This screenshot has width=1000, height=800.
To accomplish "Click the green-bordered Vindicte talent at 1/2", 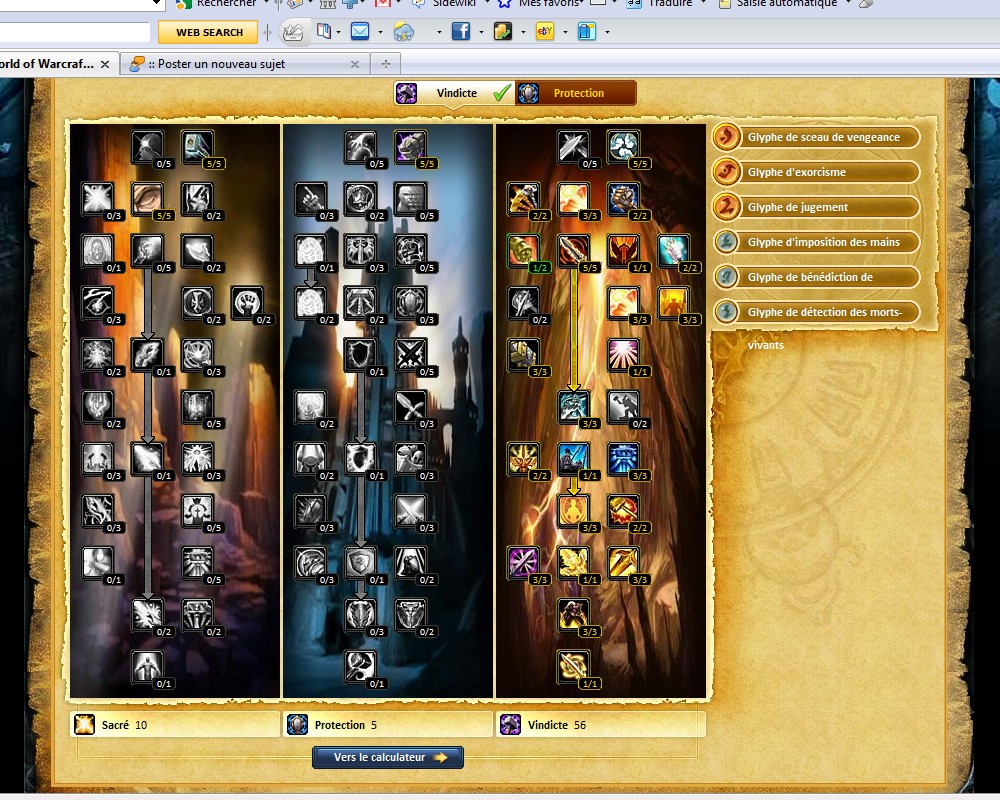I will tap(524, 251).
